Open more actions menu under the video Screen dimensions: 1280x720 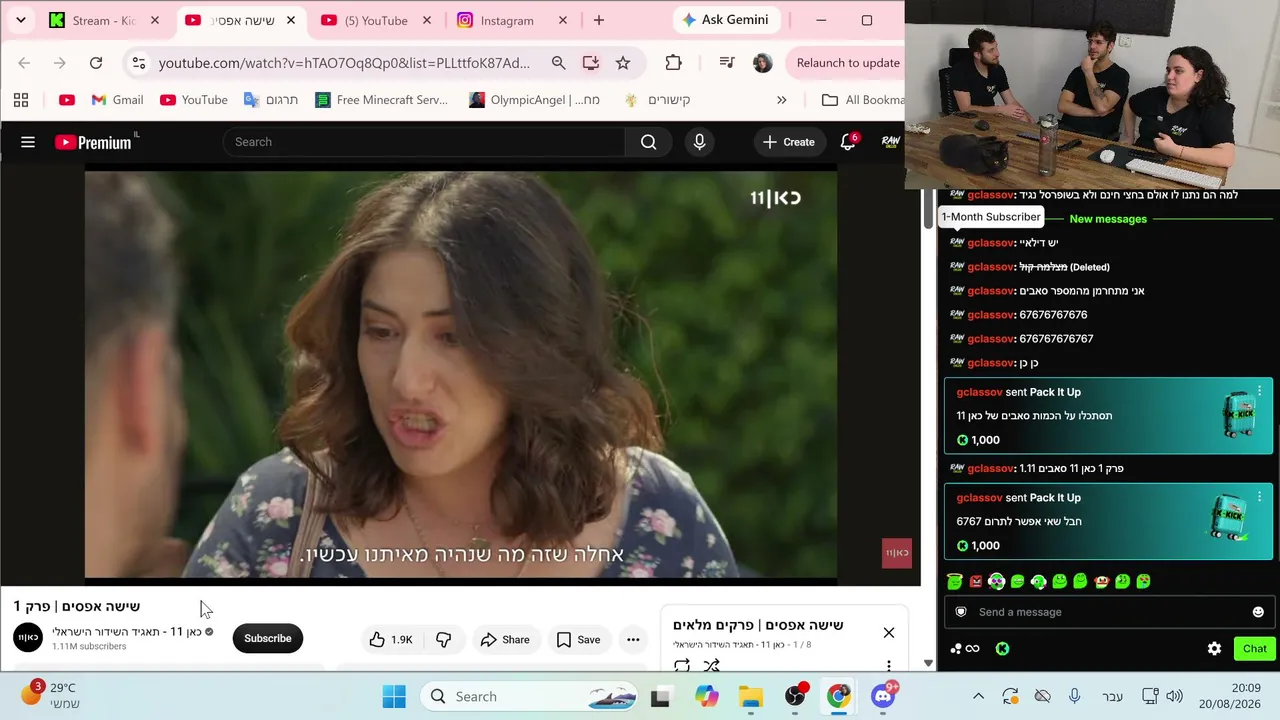tap(633, 640)
